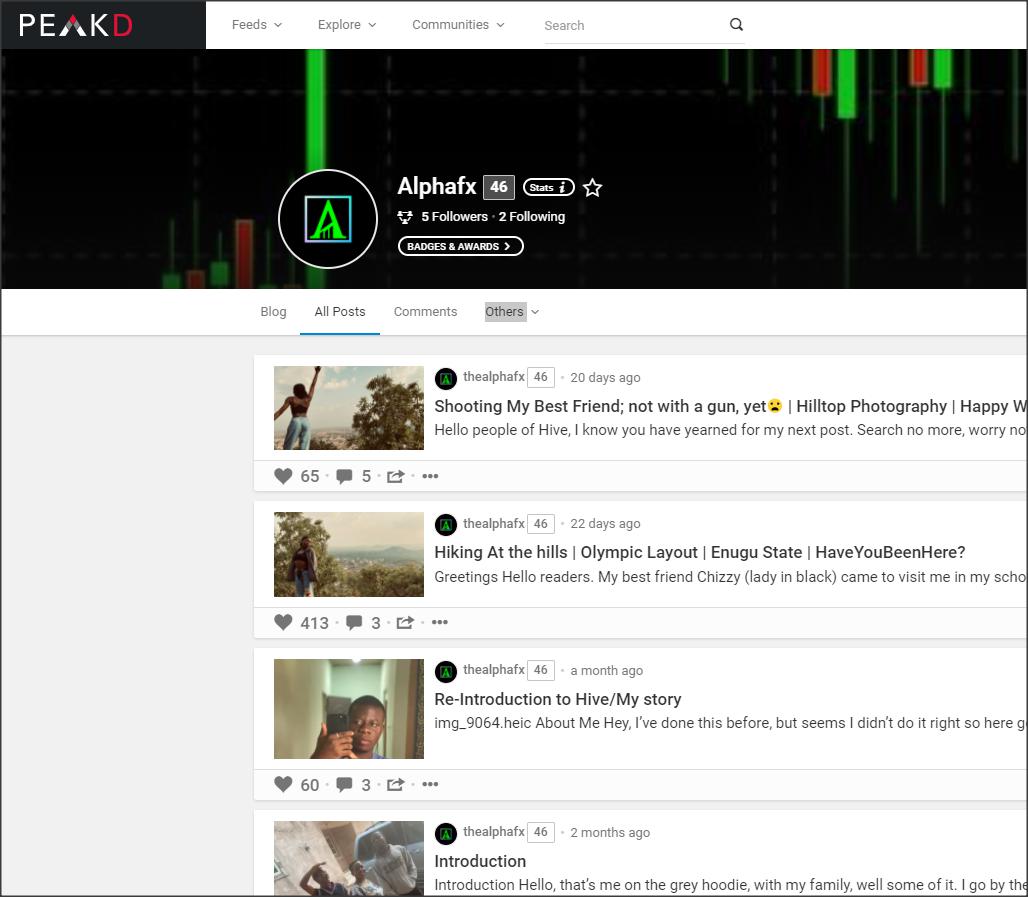Select the All Posts tab
Viewport: 1028px width, 897px height.
tap(340, 311)
